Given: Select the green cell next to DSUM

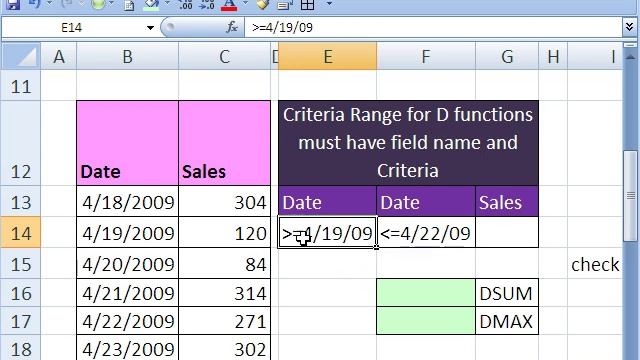Looking at the screenshot, I should click(426, 293).
